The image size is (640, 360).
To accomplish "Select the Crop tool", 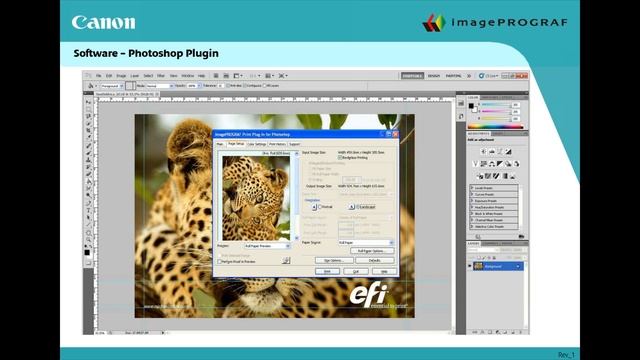I will (89, 130).
